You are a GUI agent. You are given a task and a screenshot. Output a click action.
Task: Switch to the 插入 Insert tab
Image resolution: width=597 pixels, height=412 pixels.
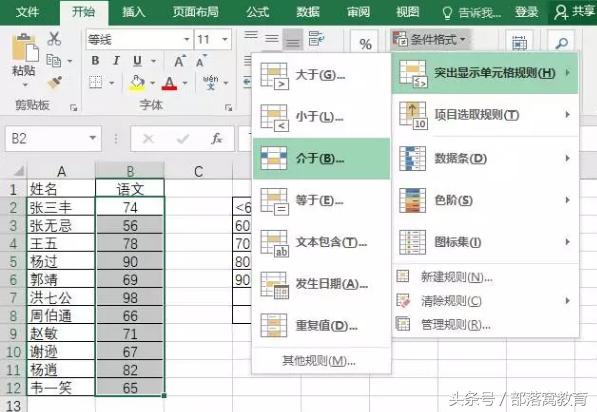point(134,12)
